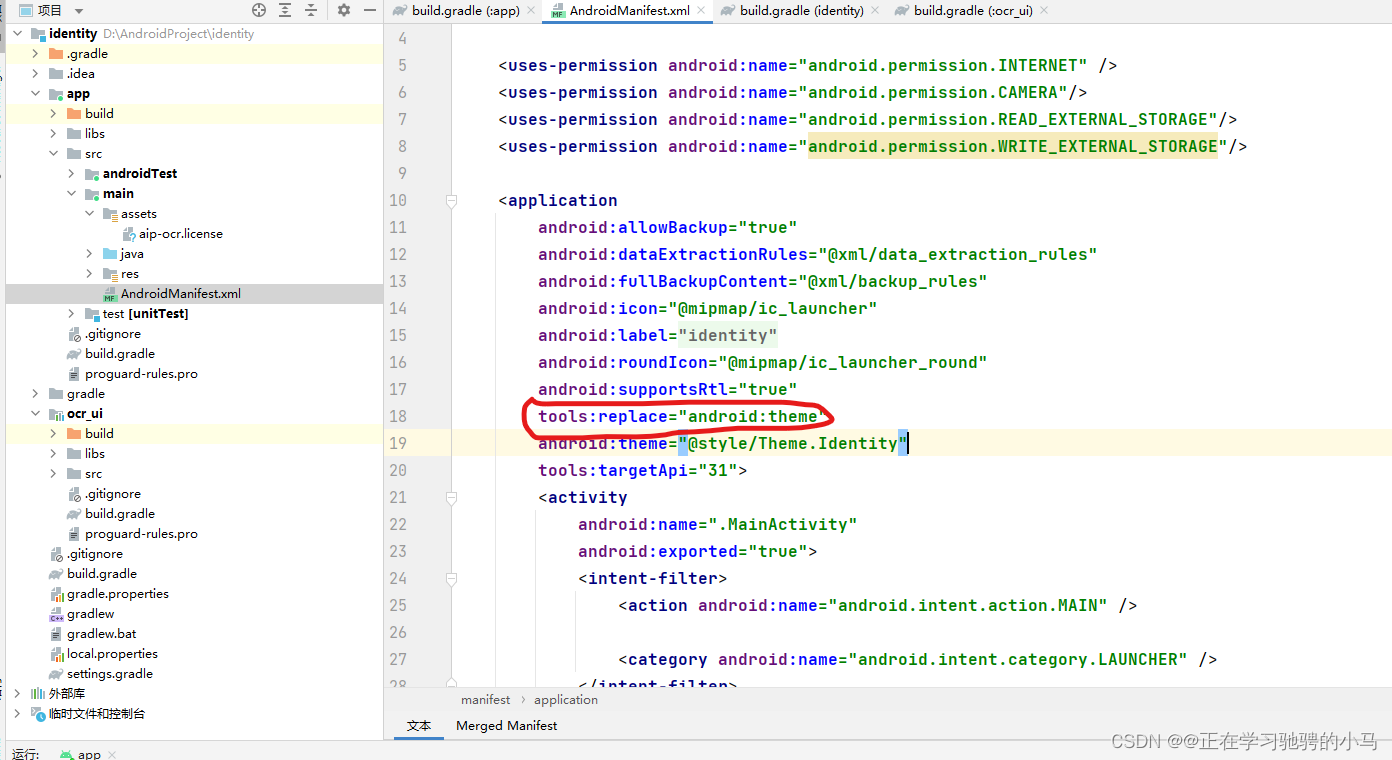The image size is (1392, 760).
Task: Close the build.gradle (identity) tab
Action: pos(875,11)
